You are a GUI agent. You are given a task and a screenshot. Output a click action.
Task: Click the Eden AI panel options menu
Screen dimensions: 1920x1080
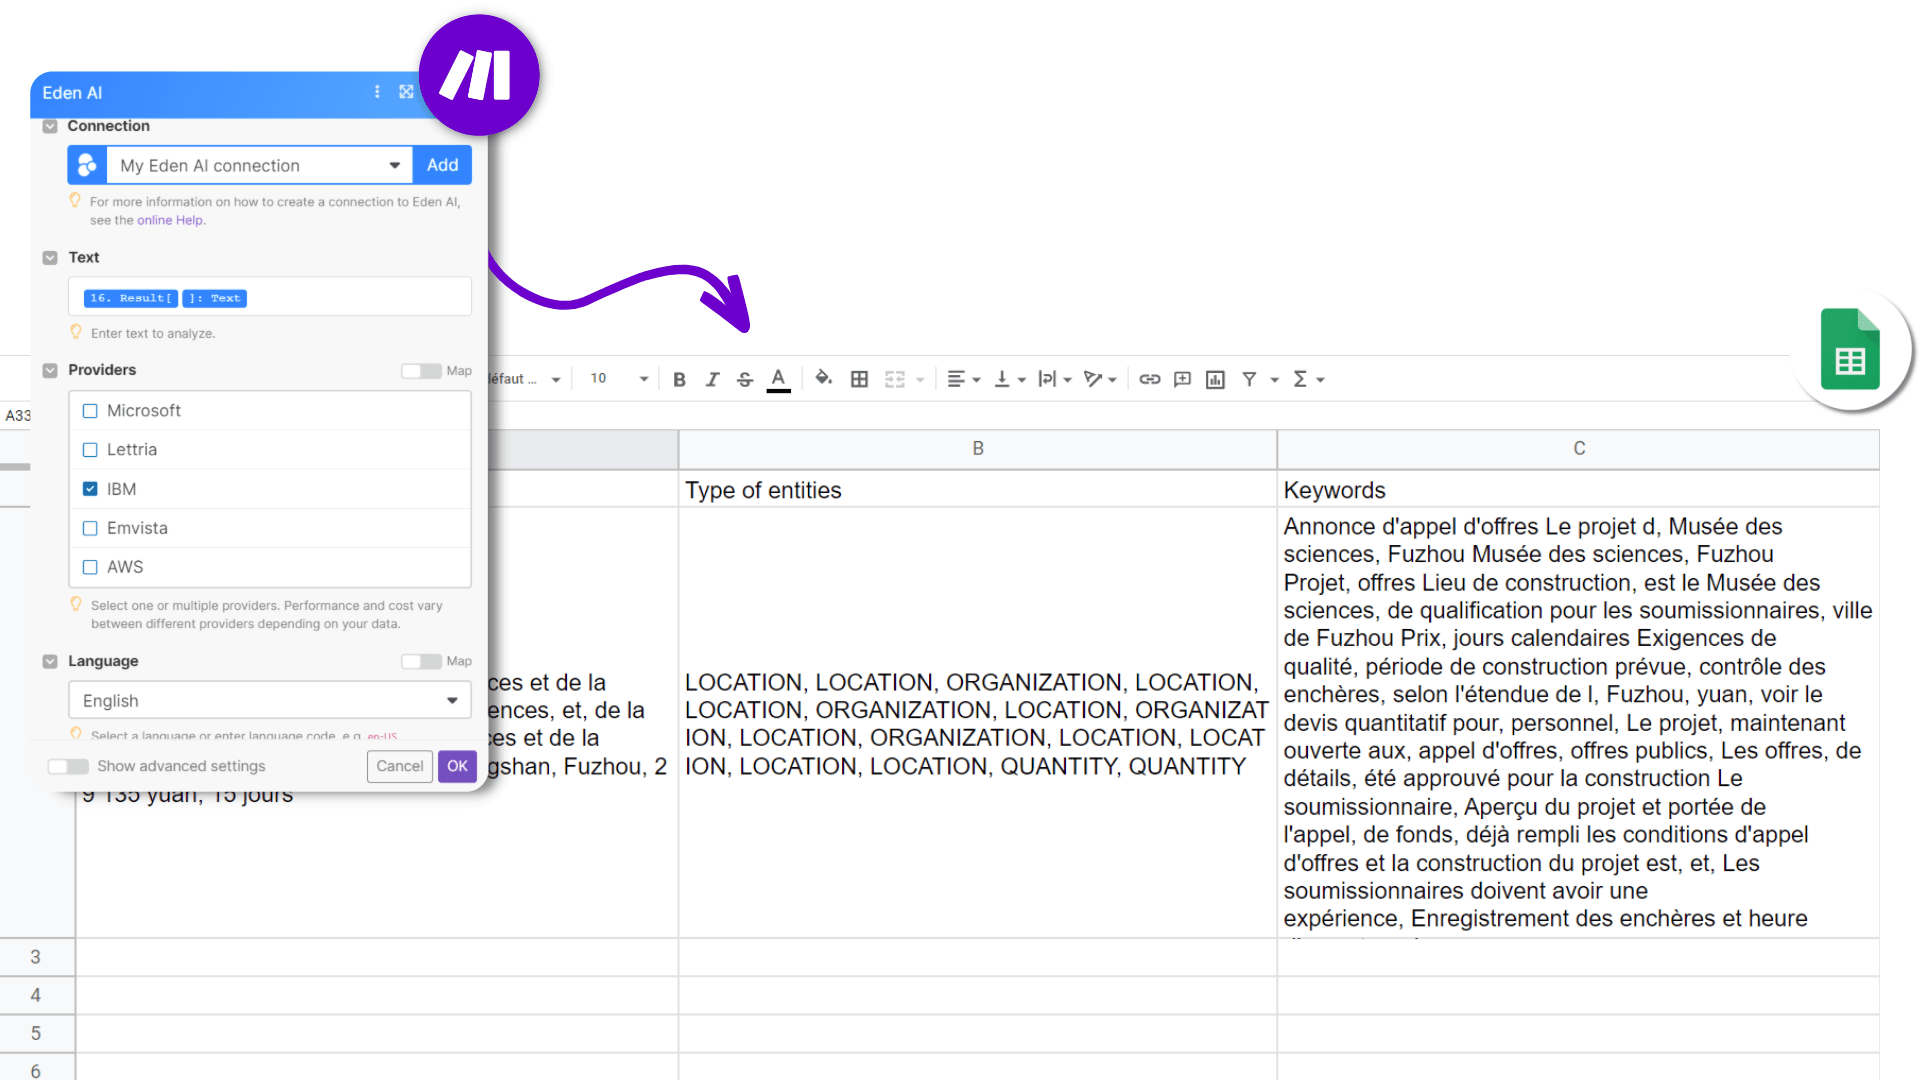pos(377,91)
